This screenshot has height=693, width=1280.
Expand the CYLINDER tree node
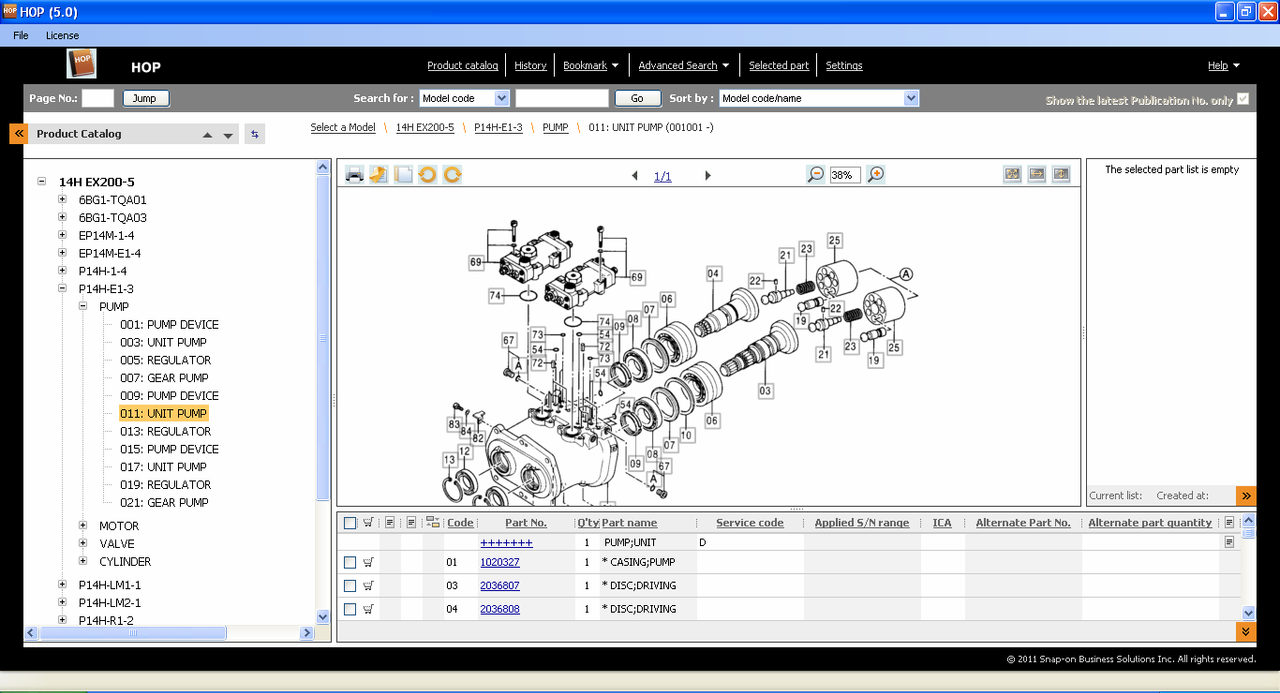83,561
